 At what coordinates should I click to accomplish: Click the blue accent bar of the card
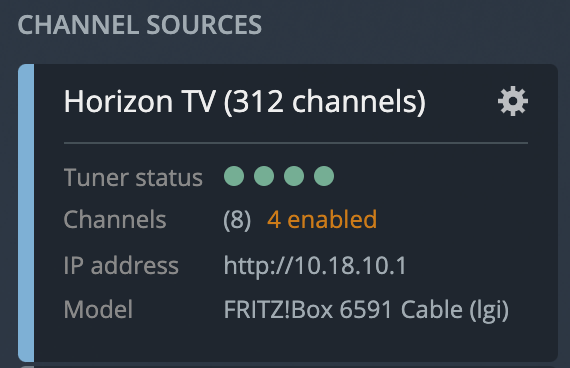26,213
